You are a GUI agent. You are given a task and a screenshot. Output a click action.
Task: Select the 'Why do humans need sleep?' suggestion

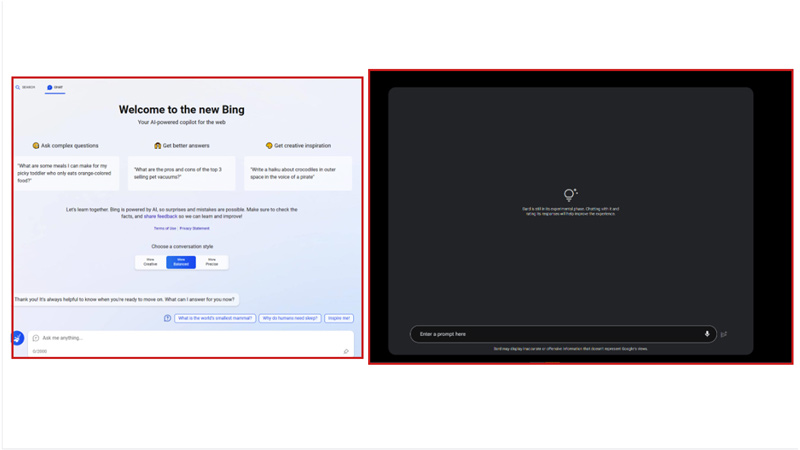(290, 318)
